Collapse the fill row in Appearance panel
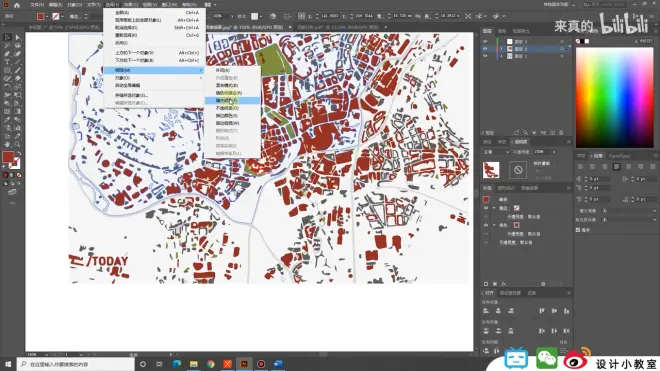 494,225
